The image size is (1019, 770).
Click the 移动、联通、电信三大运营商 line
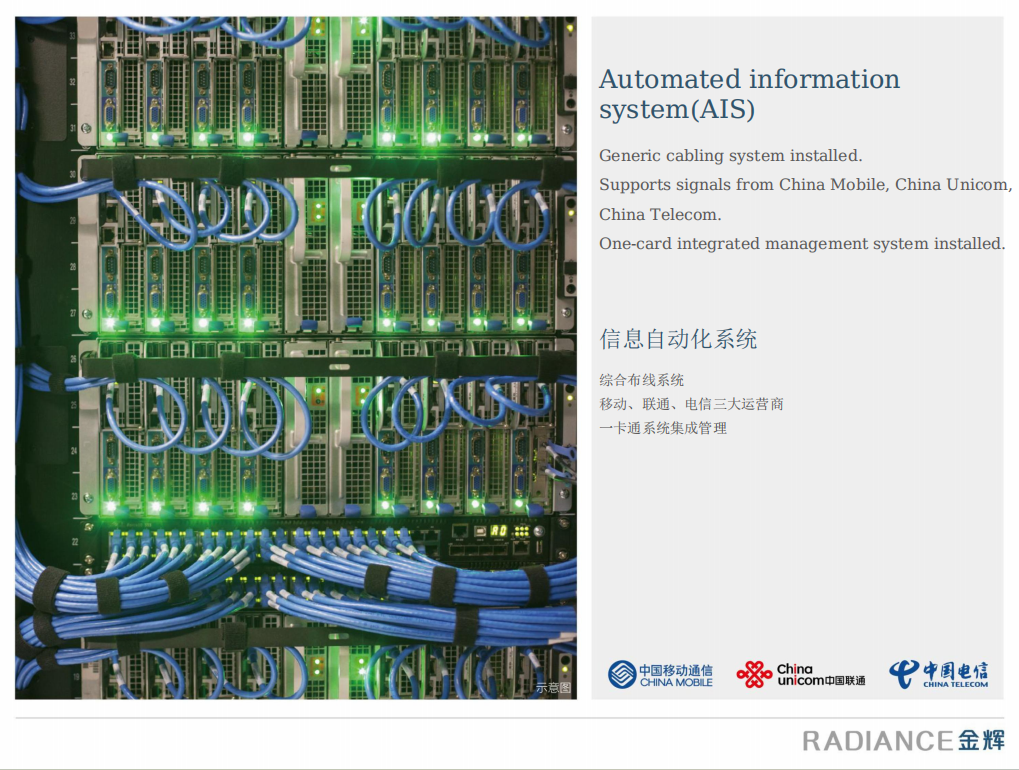click(691, 404)
